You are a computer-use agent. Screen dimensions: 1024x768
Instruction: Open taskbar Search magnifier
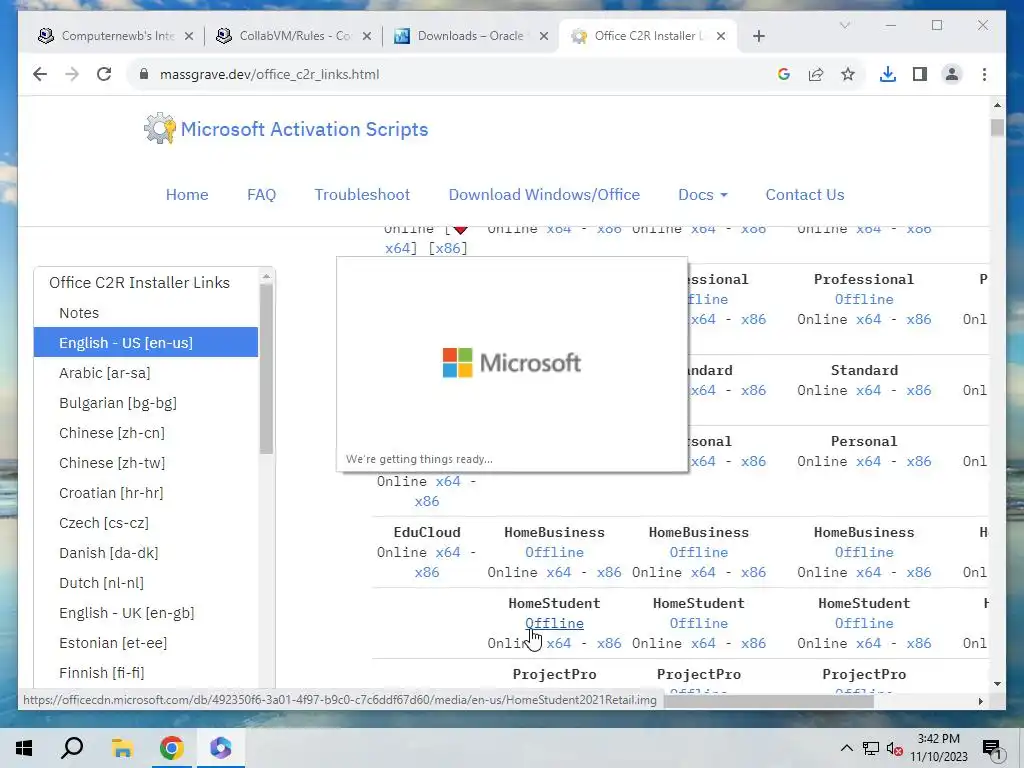(72, 748)
